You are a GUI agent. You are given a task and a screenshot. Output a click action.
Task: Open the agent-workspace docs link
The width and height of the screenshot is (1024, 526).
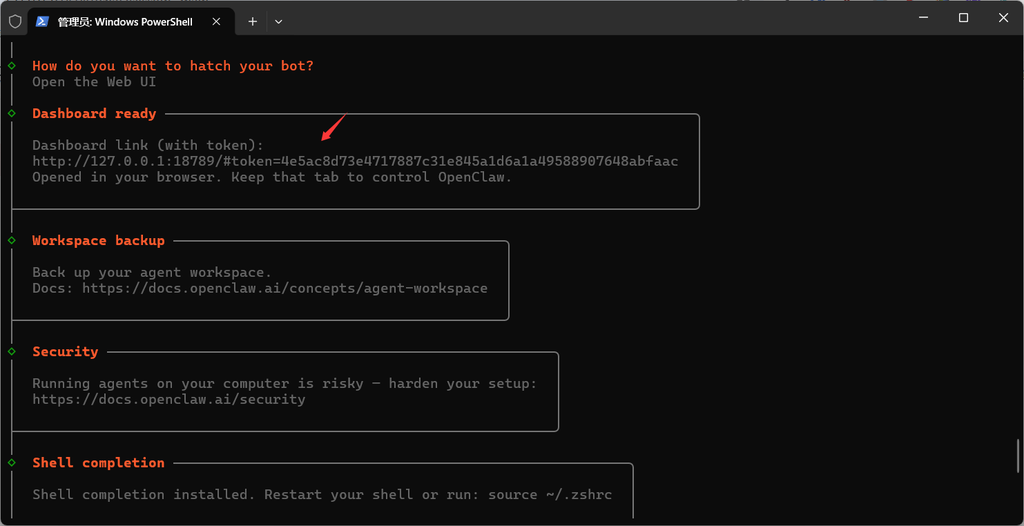(285, 288)
